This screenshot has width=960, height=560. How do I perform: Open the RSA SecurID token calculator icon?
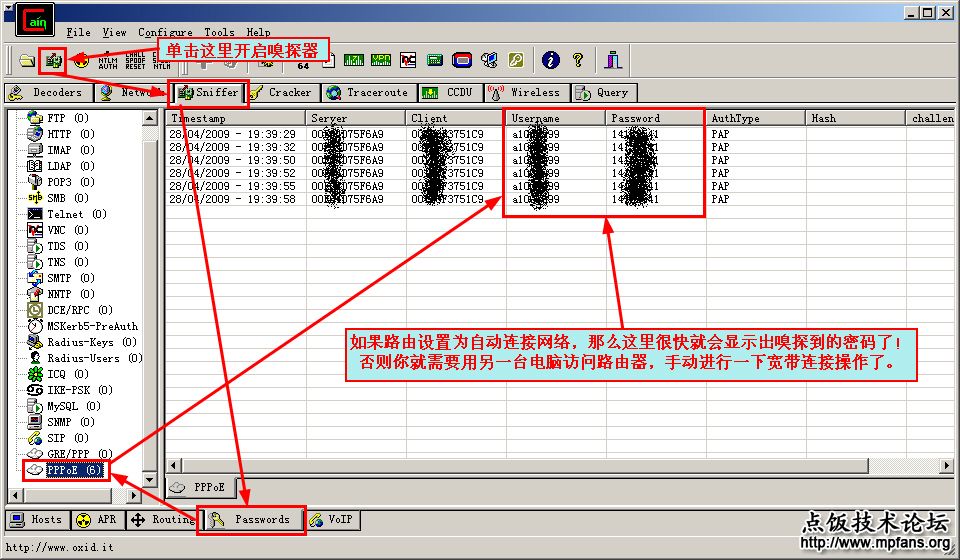tap(462, 60)
